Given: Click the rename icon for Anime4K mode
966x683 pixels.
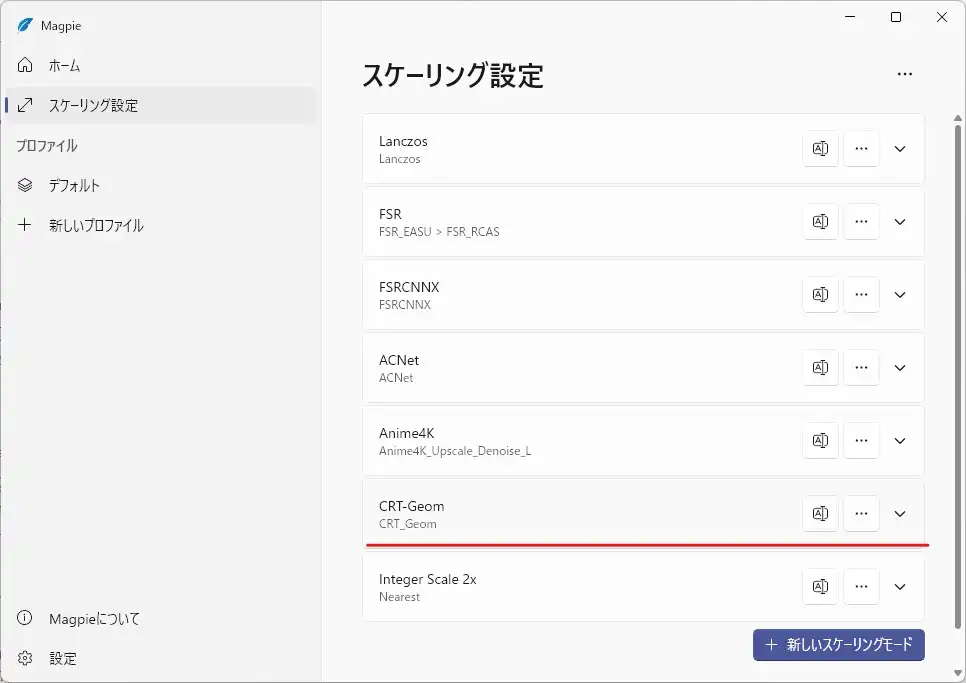Looking at the screenshot, I should 820,440.
